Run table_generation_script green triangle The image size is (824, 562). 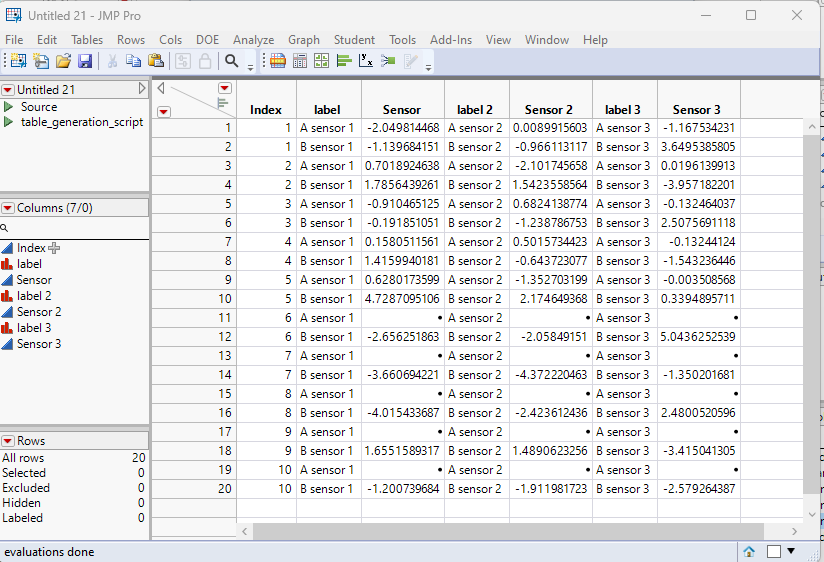click(x=8, y=122)
